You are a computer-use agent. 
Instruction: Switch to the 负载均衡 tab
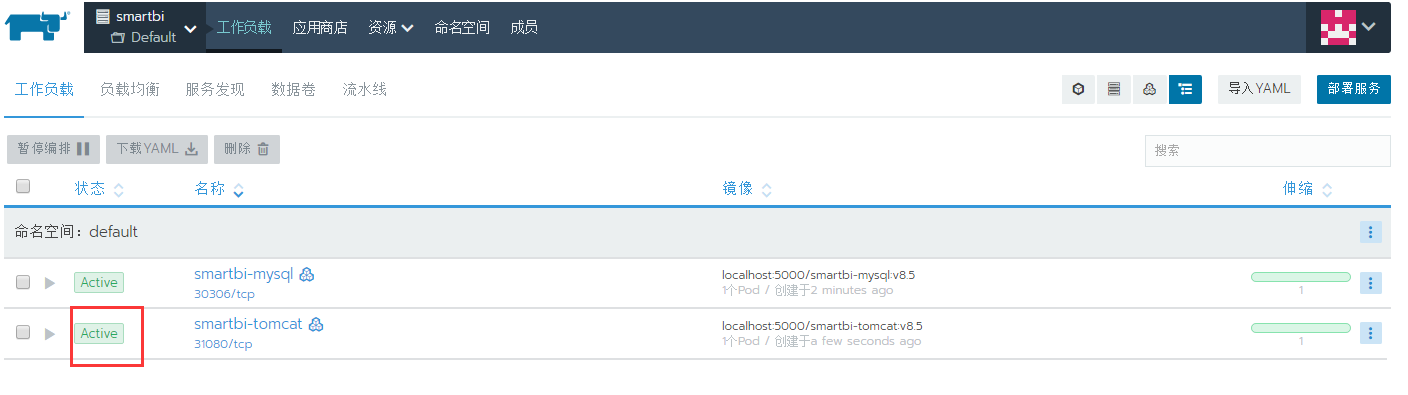[130, 89]
